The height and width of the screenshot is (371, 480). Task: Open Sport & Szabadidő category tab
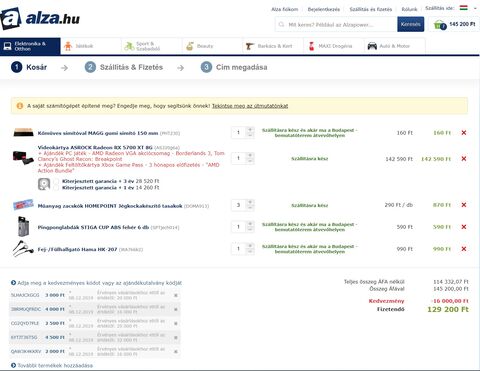[152, 46]
